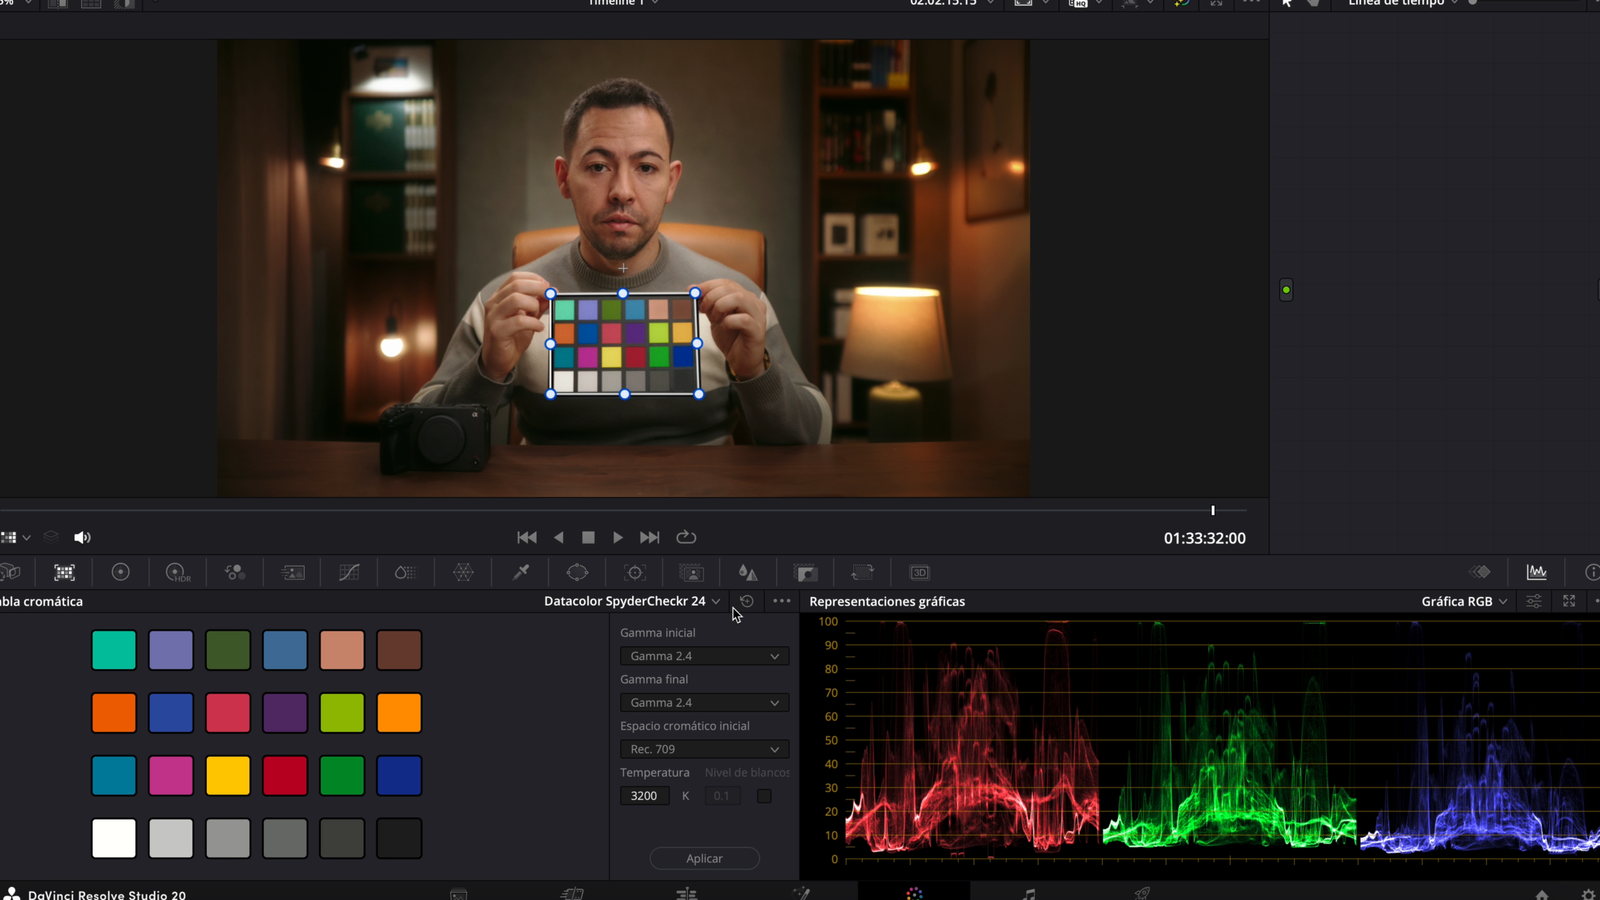Click the Aplicar button
This screenshot has height=900, width=1600.
(x=704, y=858)
